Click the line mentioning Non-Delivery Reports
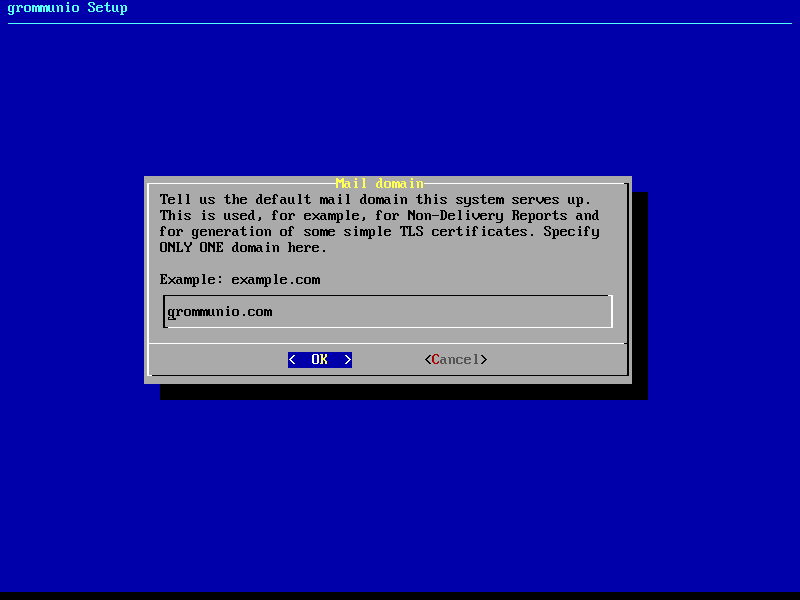The width and height of the screenshot is (800, 600). 379,215
